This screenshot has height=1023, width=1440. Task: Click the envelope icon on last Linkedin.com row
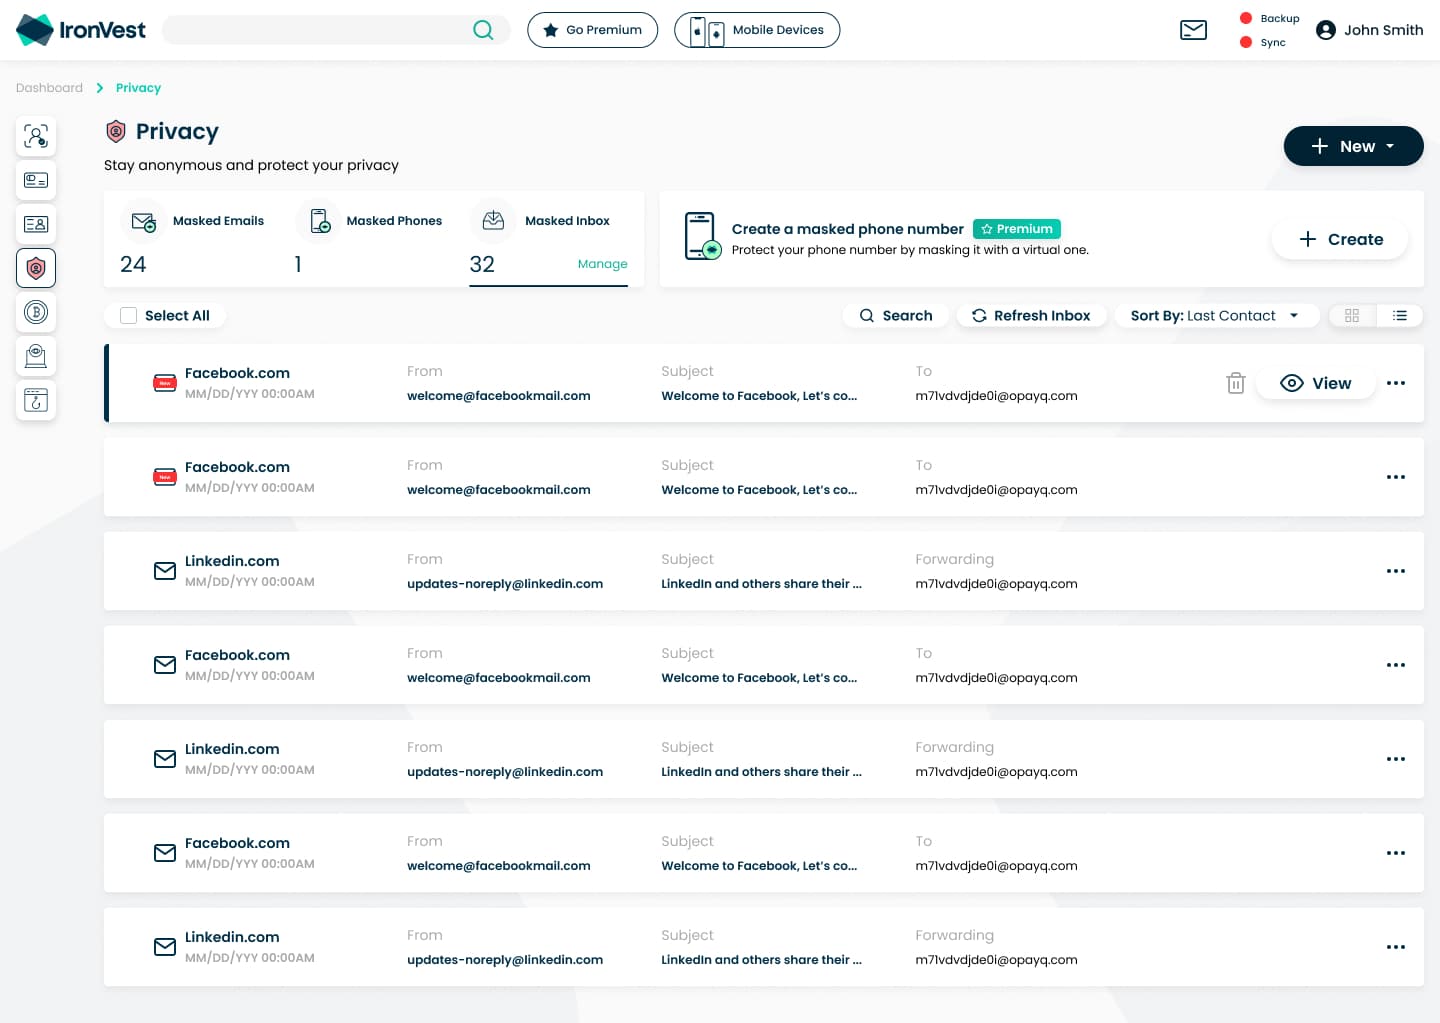click(165, 947)
